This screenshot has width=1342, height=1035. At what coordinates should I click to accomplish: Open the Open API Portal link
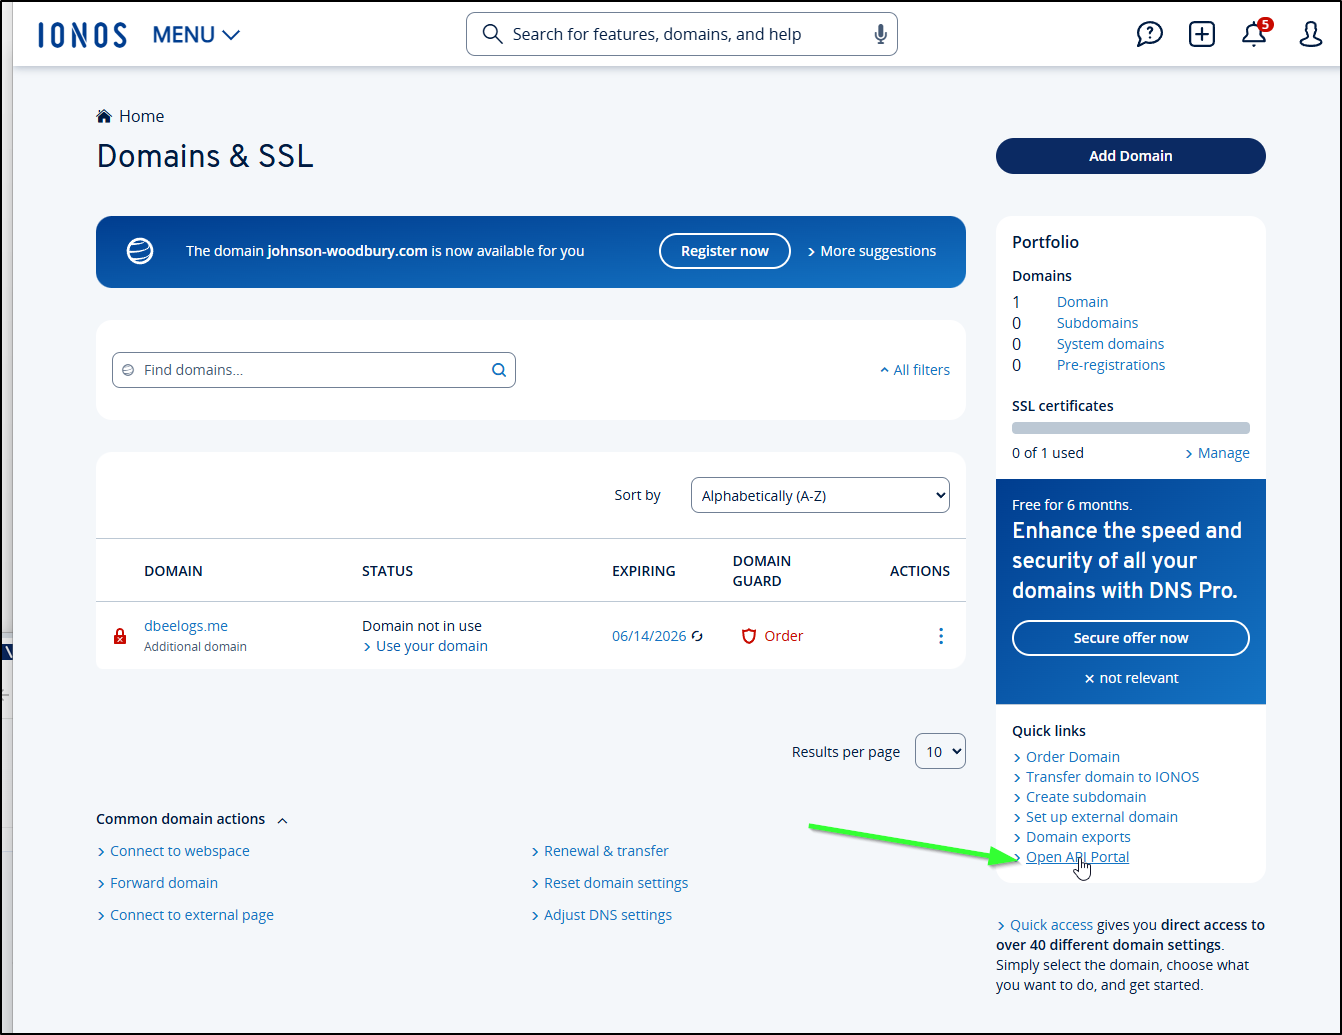tap(1077, 857)
